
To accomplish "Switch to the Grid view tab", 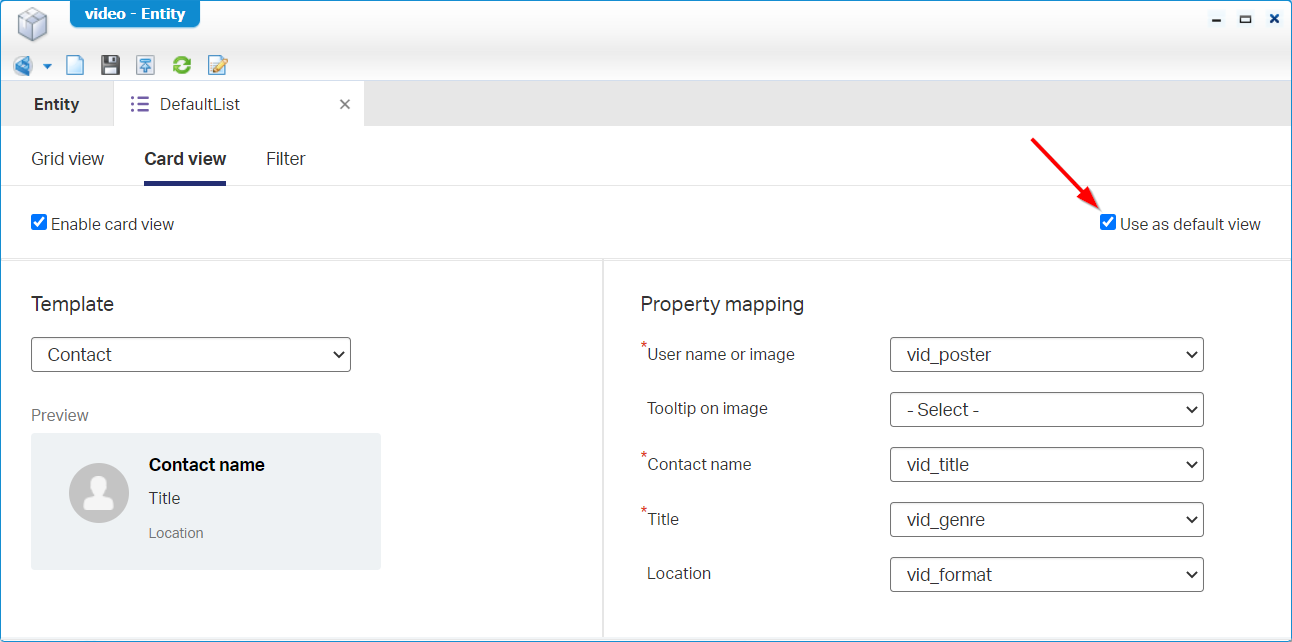I will 68,159.
